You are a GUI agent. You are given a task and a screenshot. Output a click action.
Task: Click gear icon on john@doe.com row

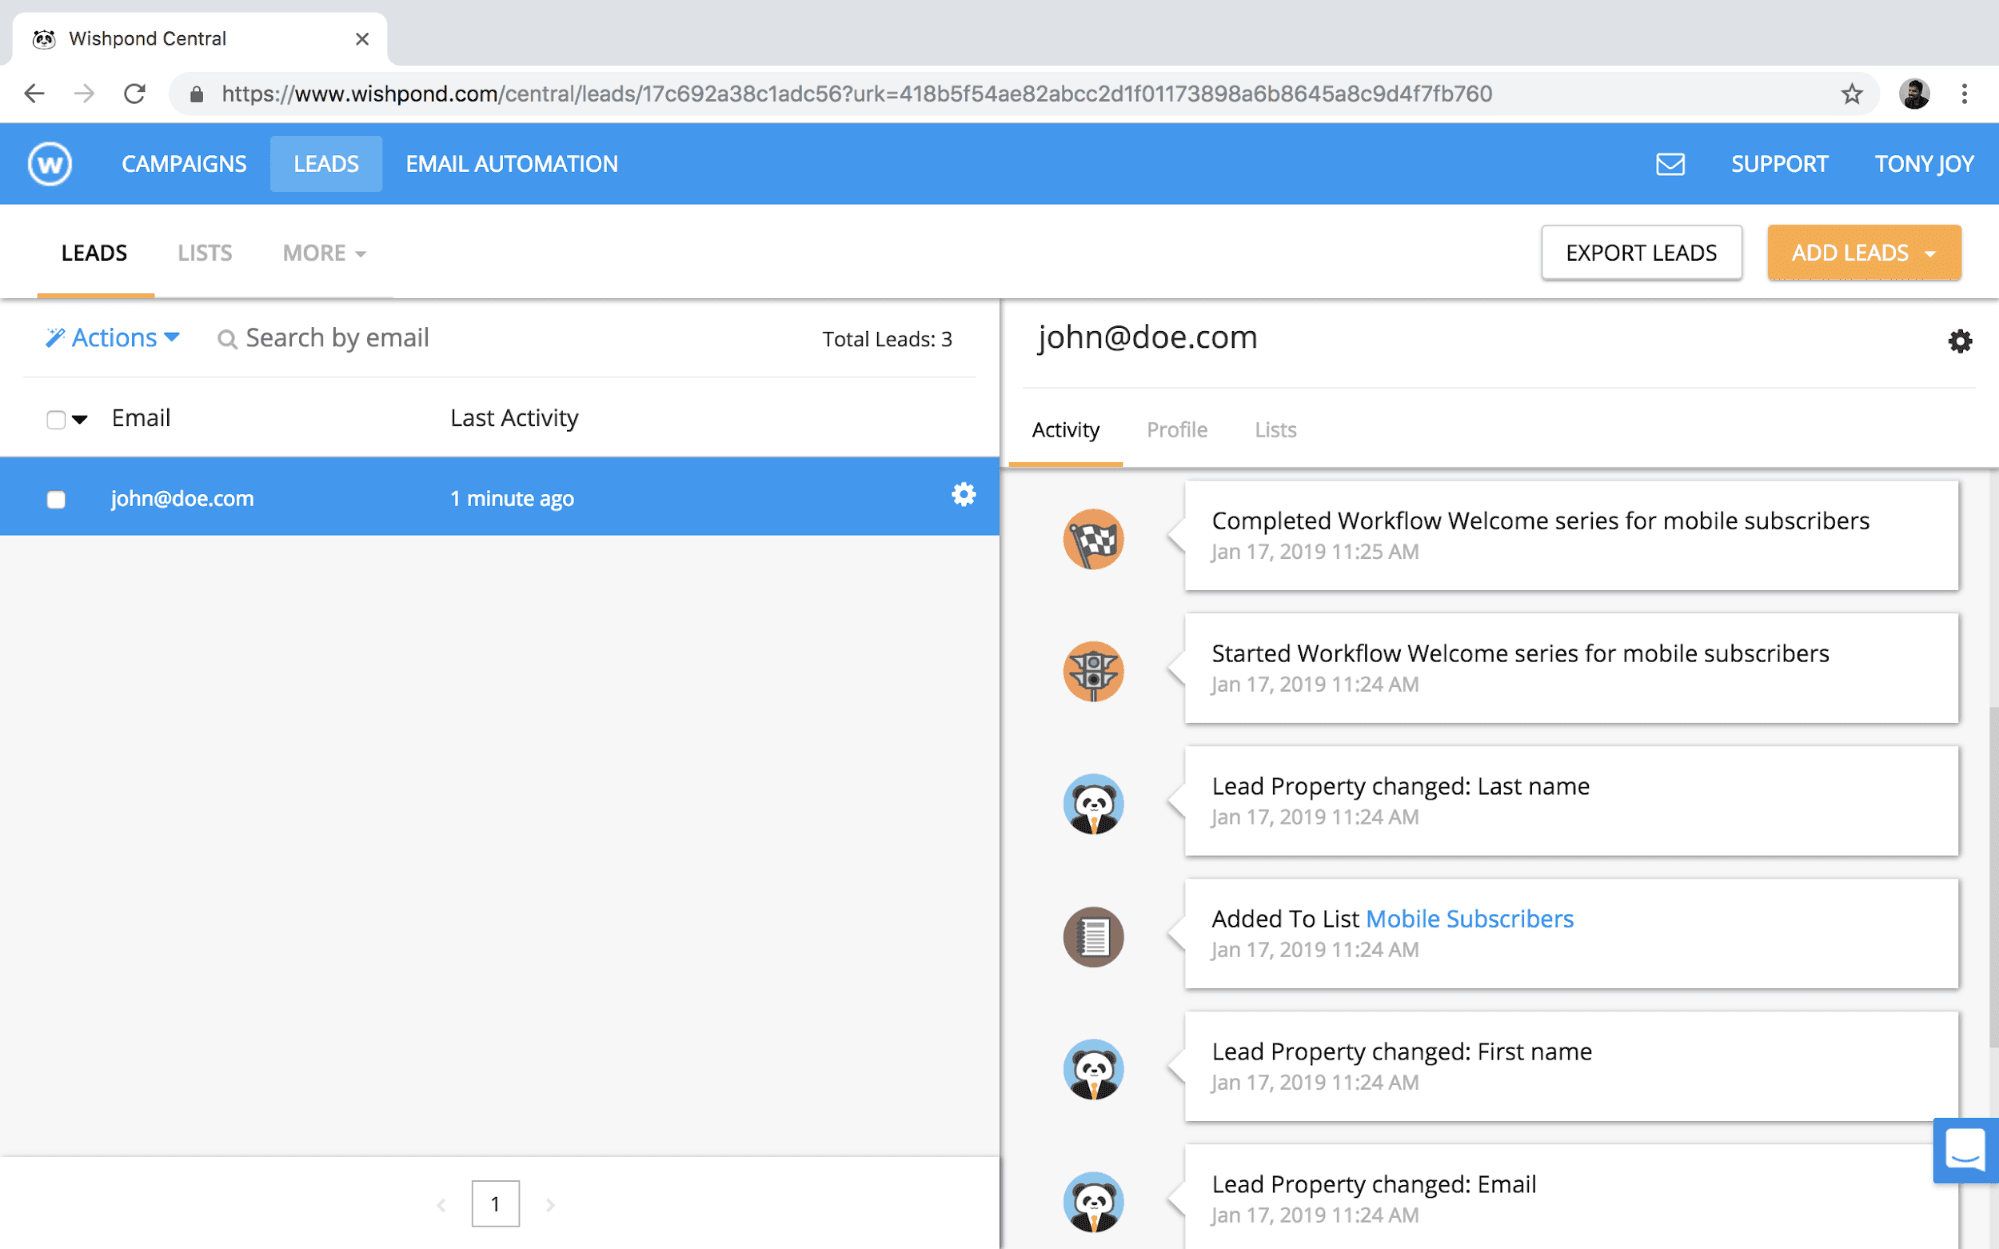click(x=963, y=495)
